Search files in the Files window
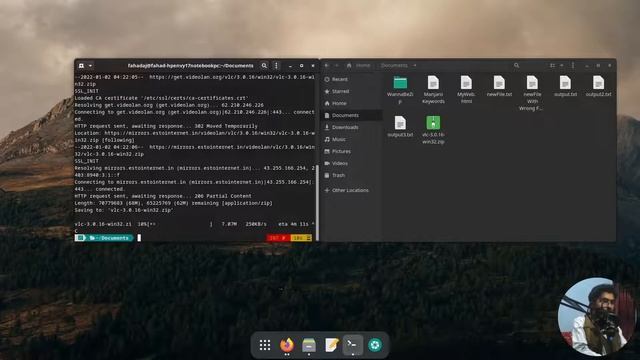Image resolution: width=640 pixels, height=360 pixels. point(516,65)
